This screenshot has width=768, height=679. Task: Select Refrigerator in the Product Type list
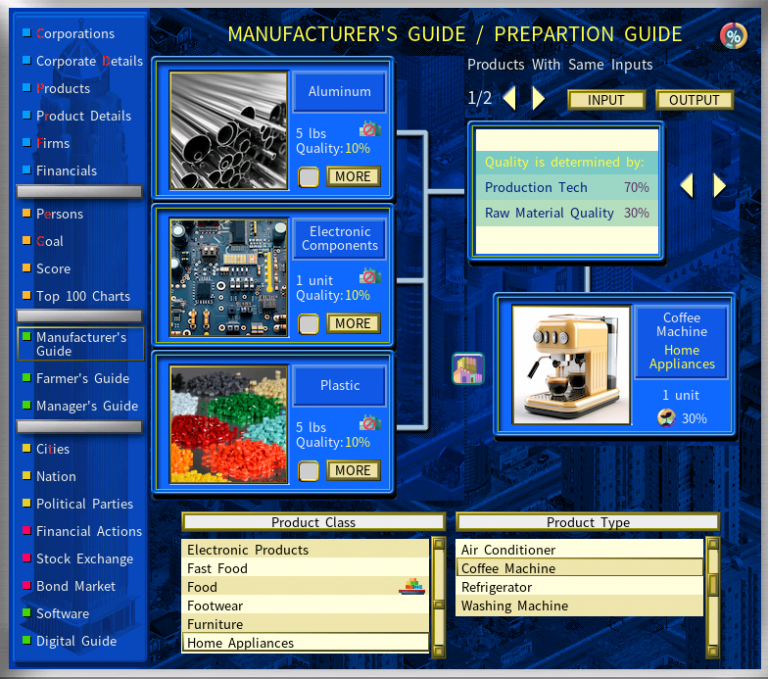tap(496, 587)
